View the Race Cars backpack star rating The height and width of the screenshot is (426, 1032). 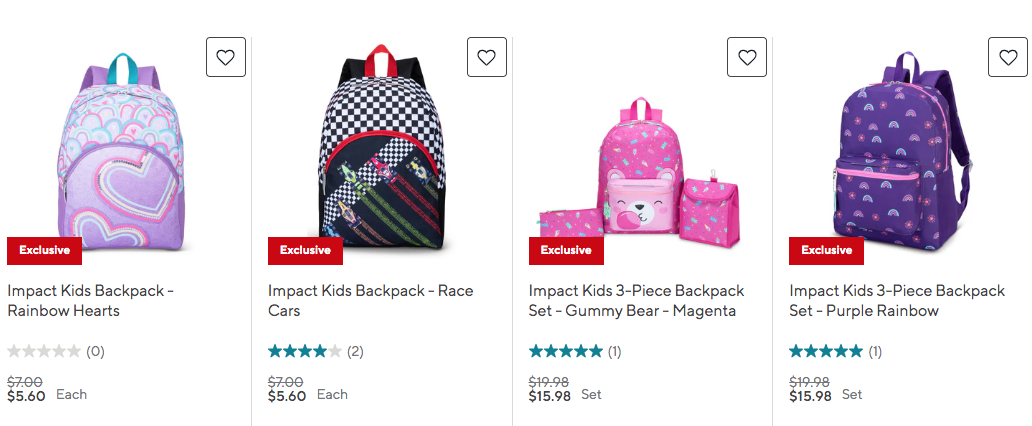point(305,351)
